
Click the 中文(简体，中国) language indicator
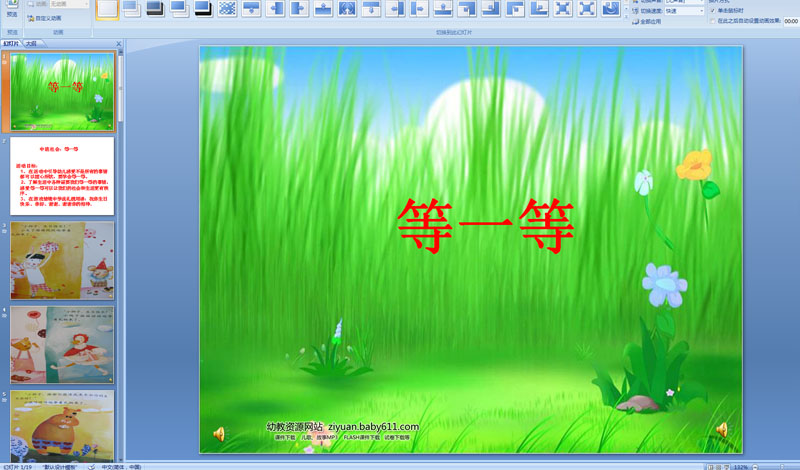click(121, 467)
